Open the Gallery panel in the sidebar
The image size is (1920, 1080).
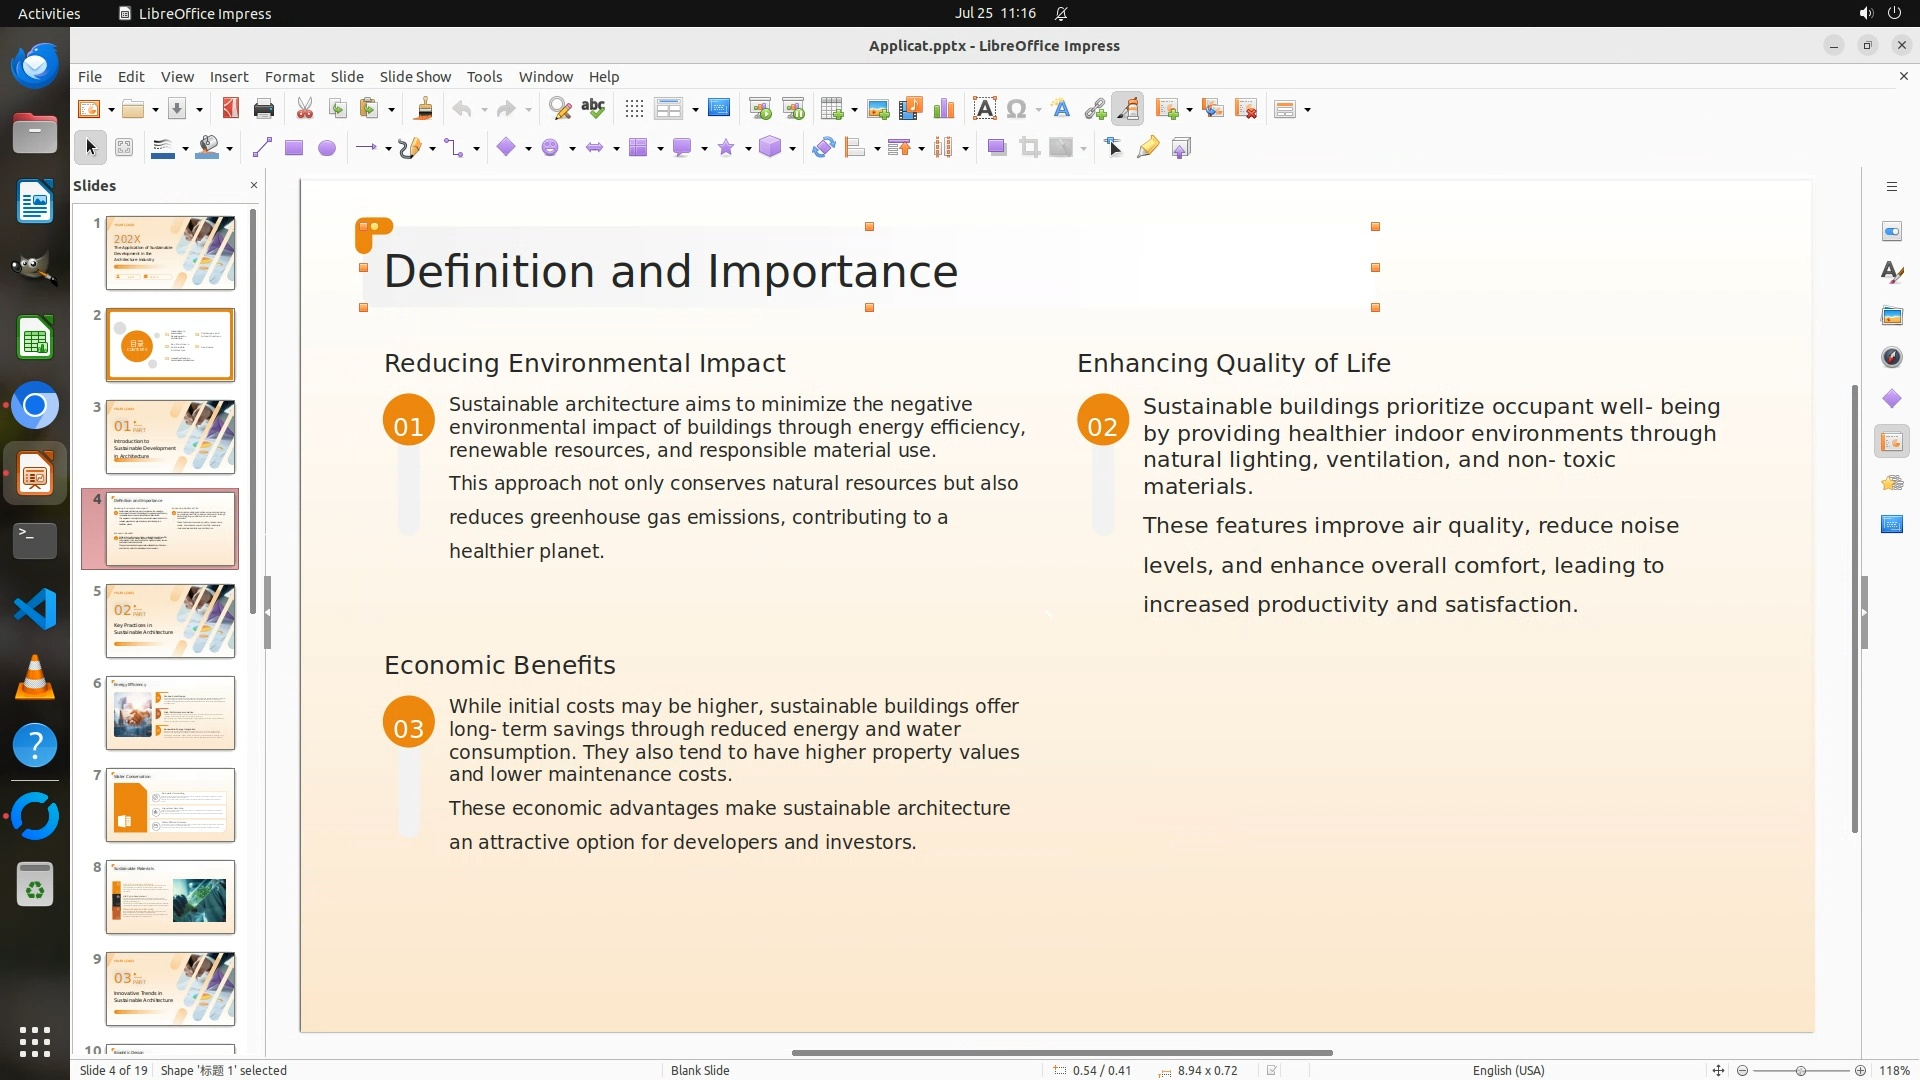(1891, 315)
